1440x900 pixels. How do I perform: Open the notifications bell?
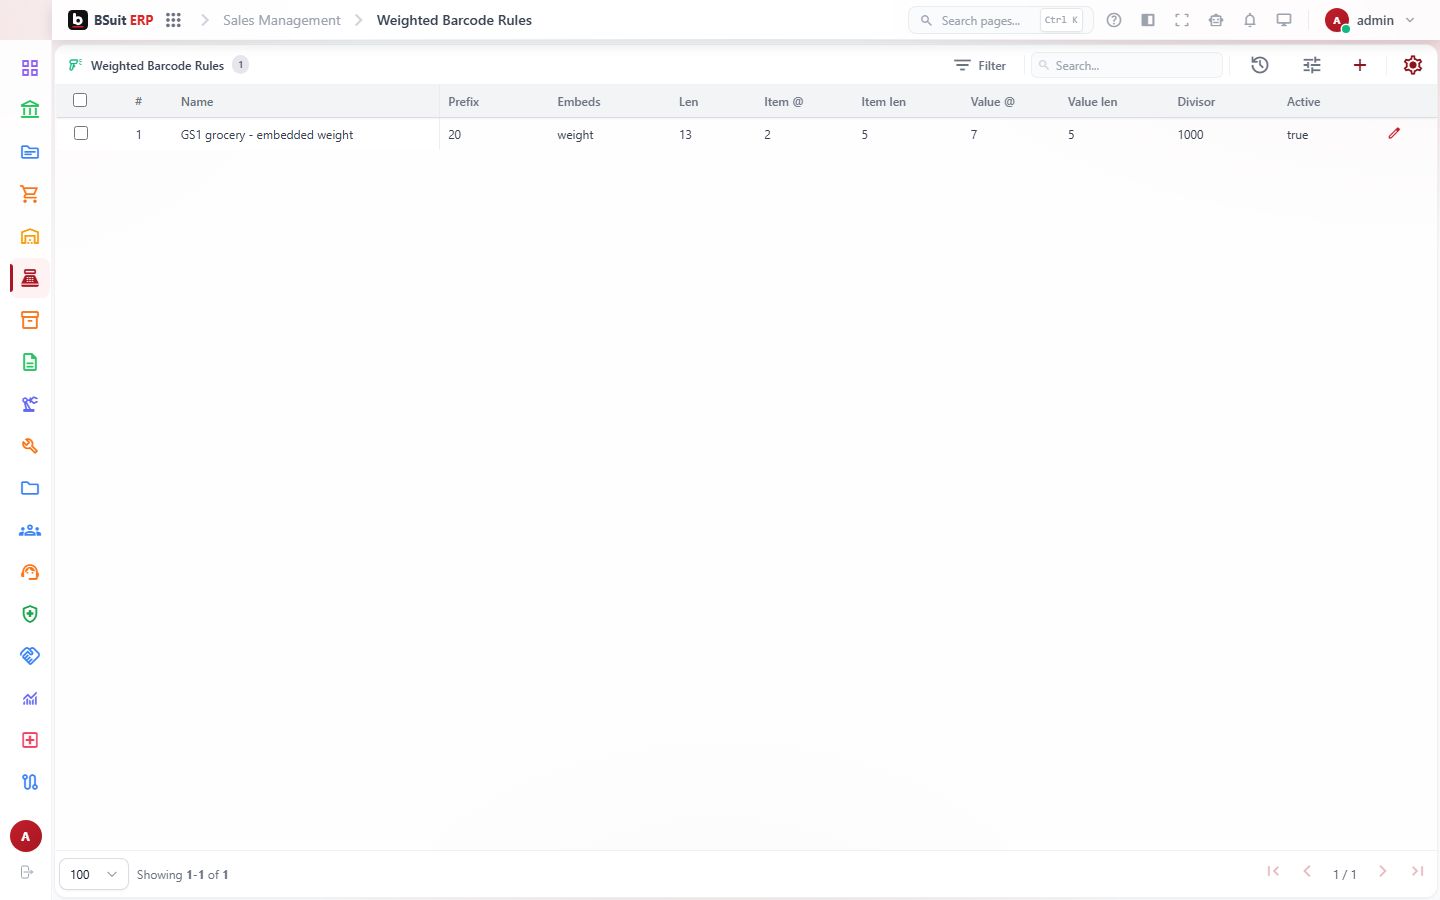click(1250, 20)
